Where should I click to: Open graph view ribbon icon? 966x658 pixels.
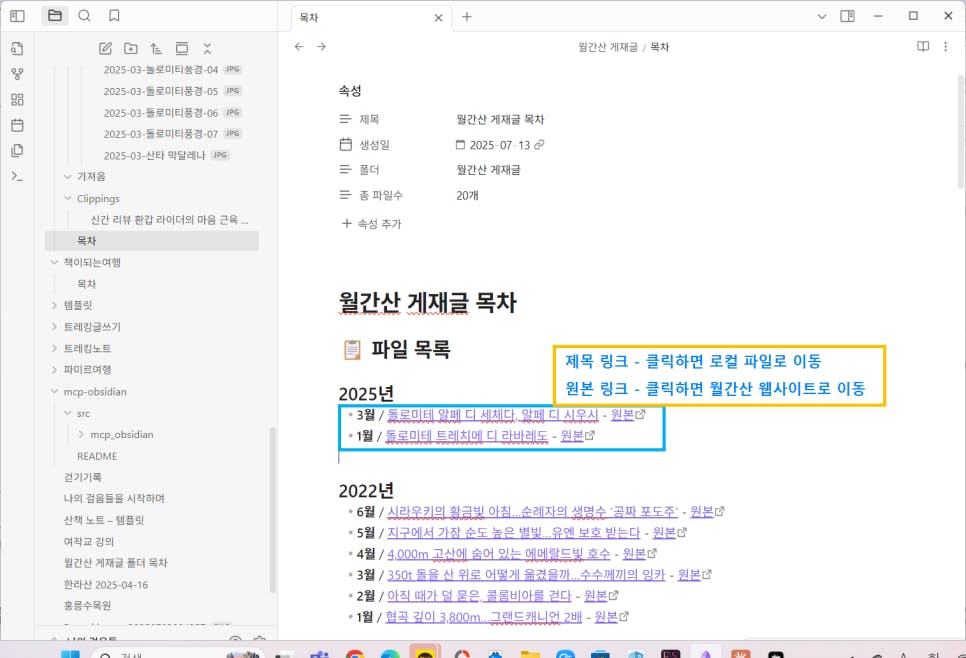17,74
